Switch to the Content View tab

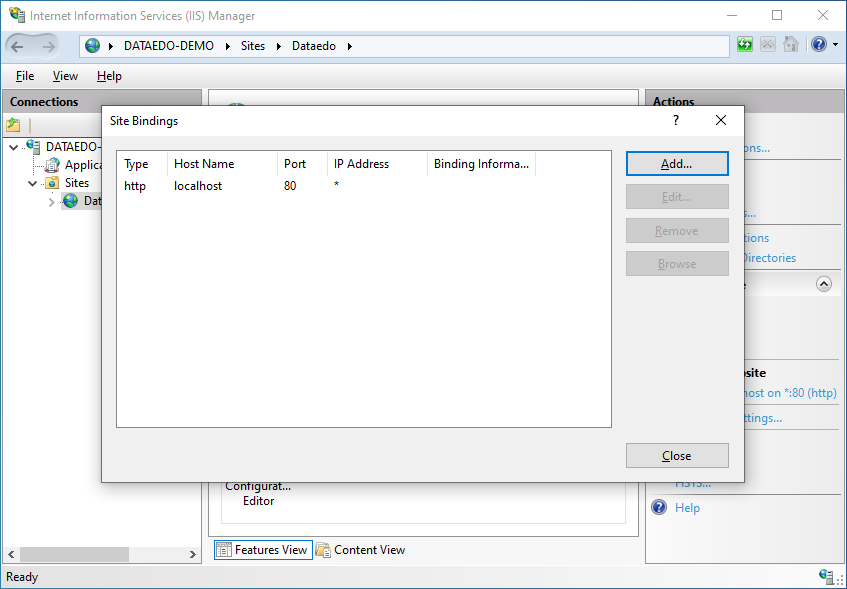361,550
